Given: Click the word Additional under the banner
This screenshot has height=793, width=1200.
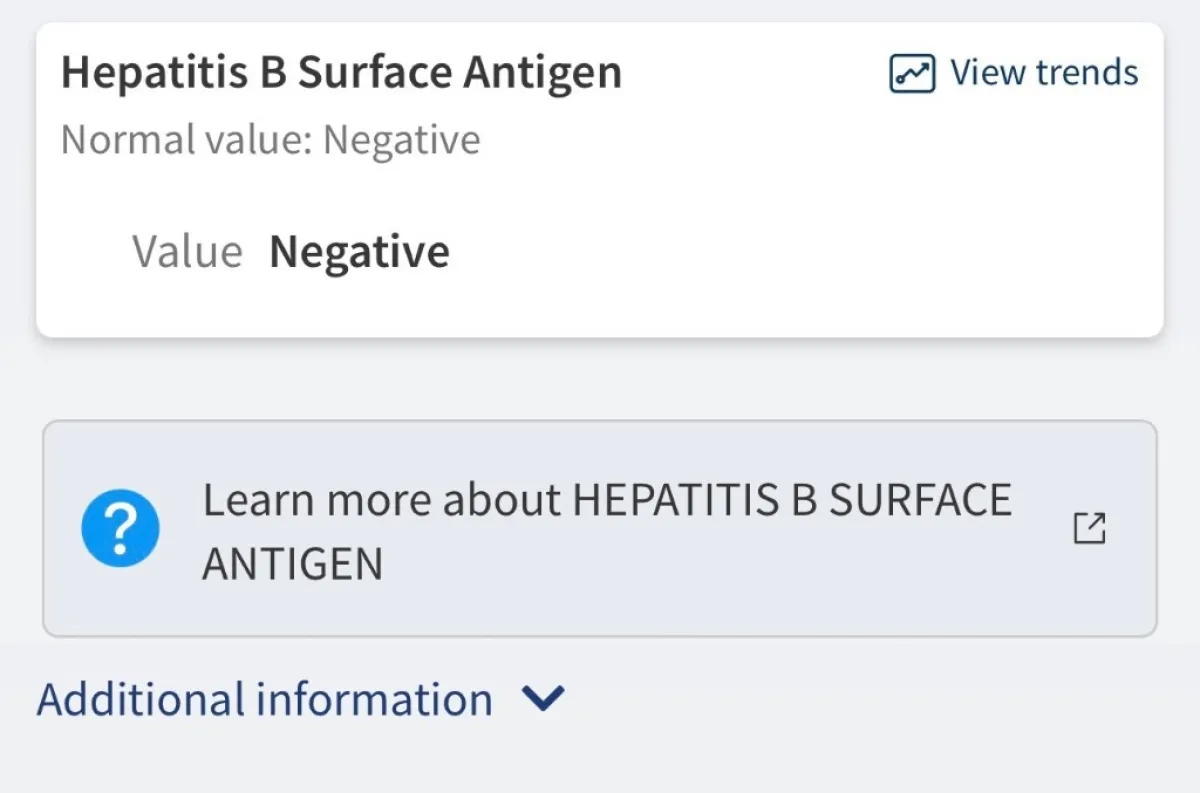Looking at the screenshot, I should coord(141,699).
